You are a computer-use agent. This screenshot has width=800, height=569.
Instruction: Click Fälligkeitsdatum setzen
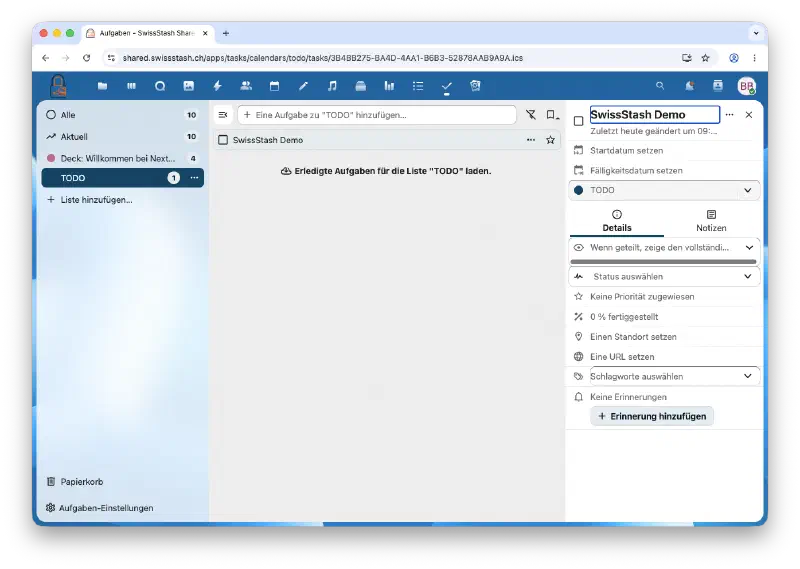coord(664,170)
